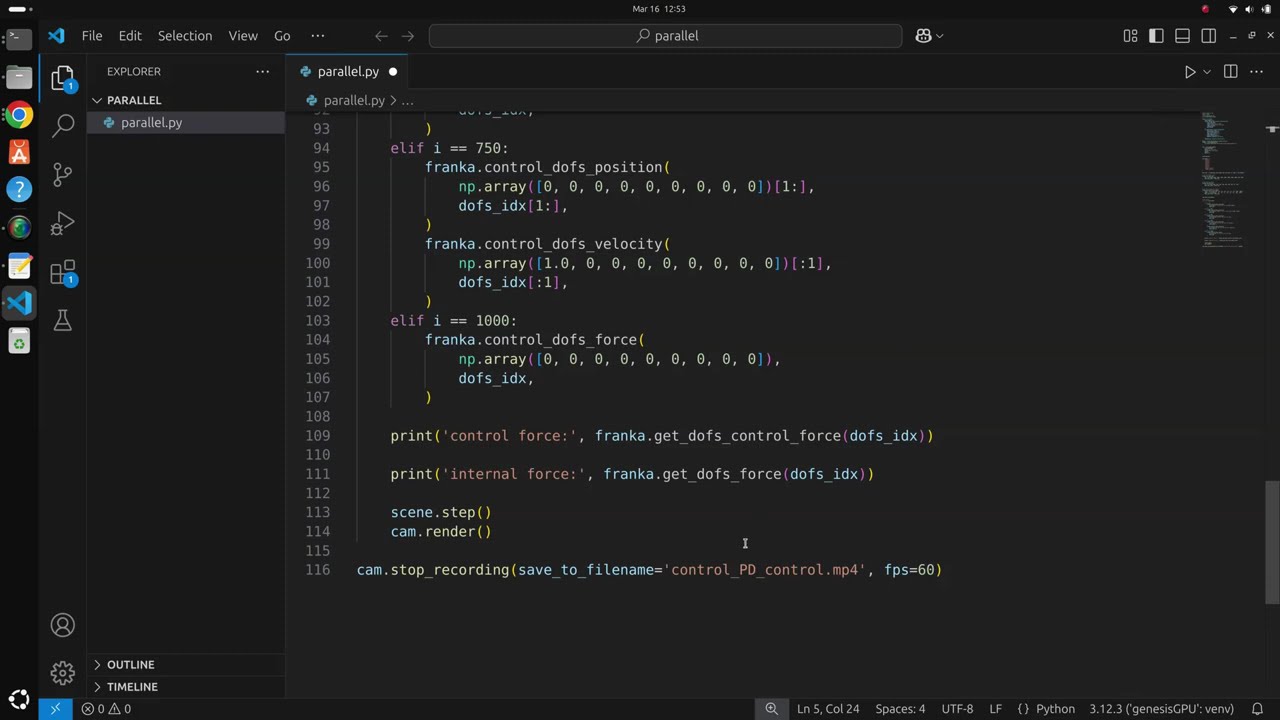Viewport: 1280px width, 720px height.
Task: Collapse the PARALLEL folder section
Action: click(x=134, y=100)
